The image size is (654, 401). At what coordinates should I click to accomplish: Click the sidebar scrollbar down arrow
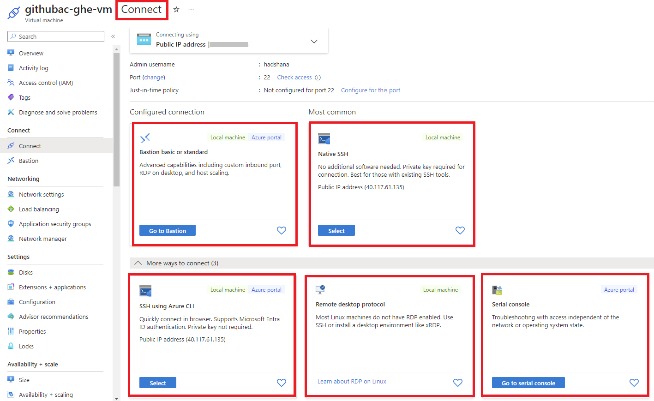tap(116, 398)
